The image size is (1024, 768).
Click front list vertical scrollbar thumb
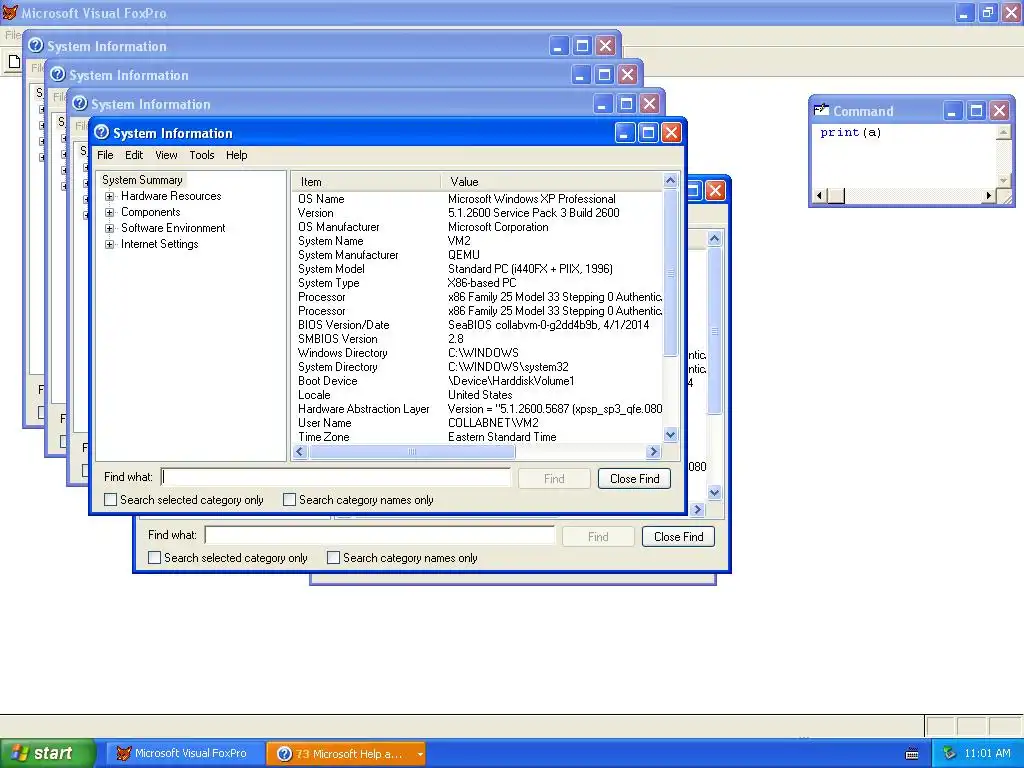click(670, 273)
